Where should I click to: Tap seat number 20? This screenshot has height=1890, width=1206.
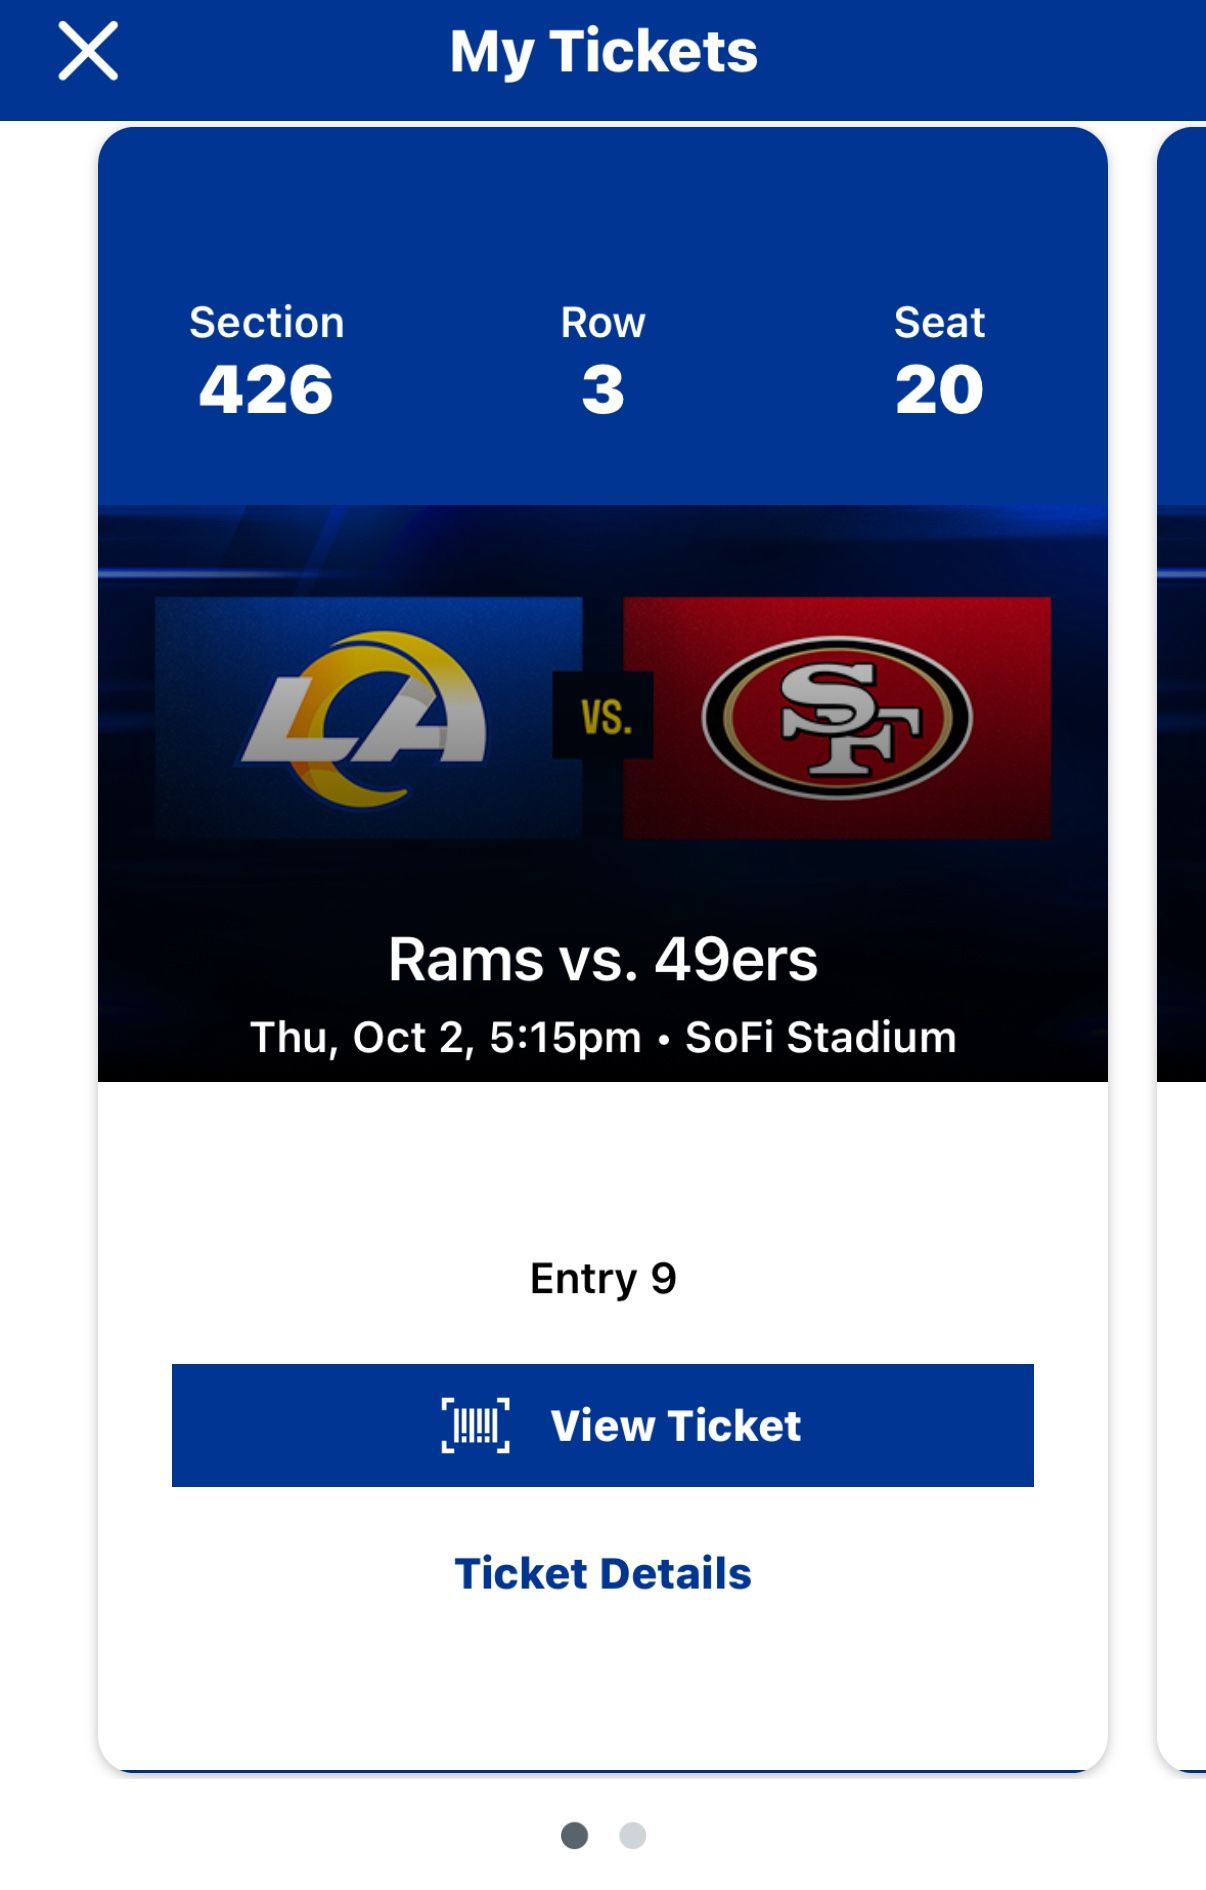tap(939, 390)
